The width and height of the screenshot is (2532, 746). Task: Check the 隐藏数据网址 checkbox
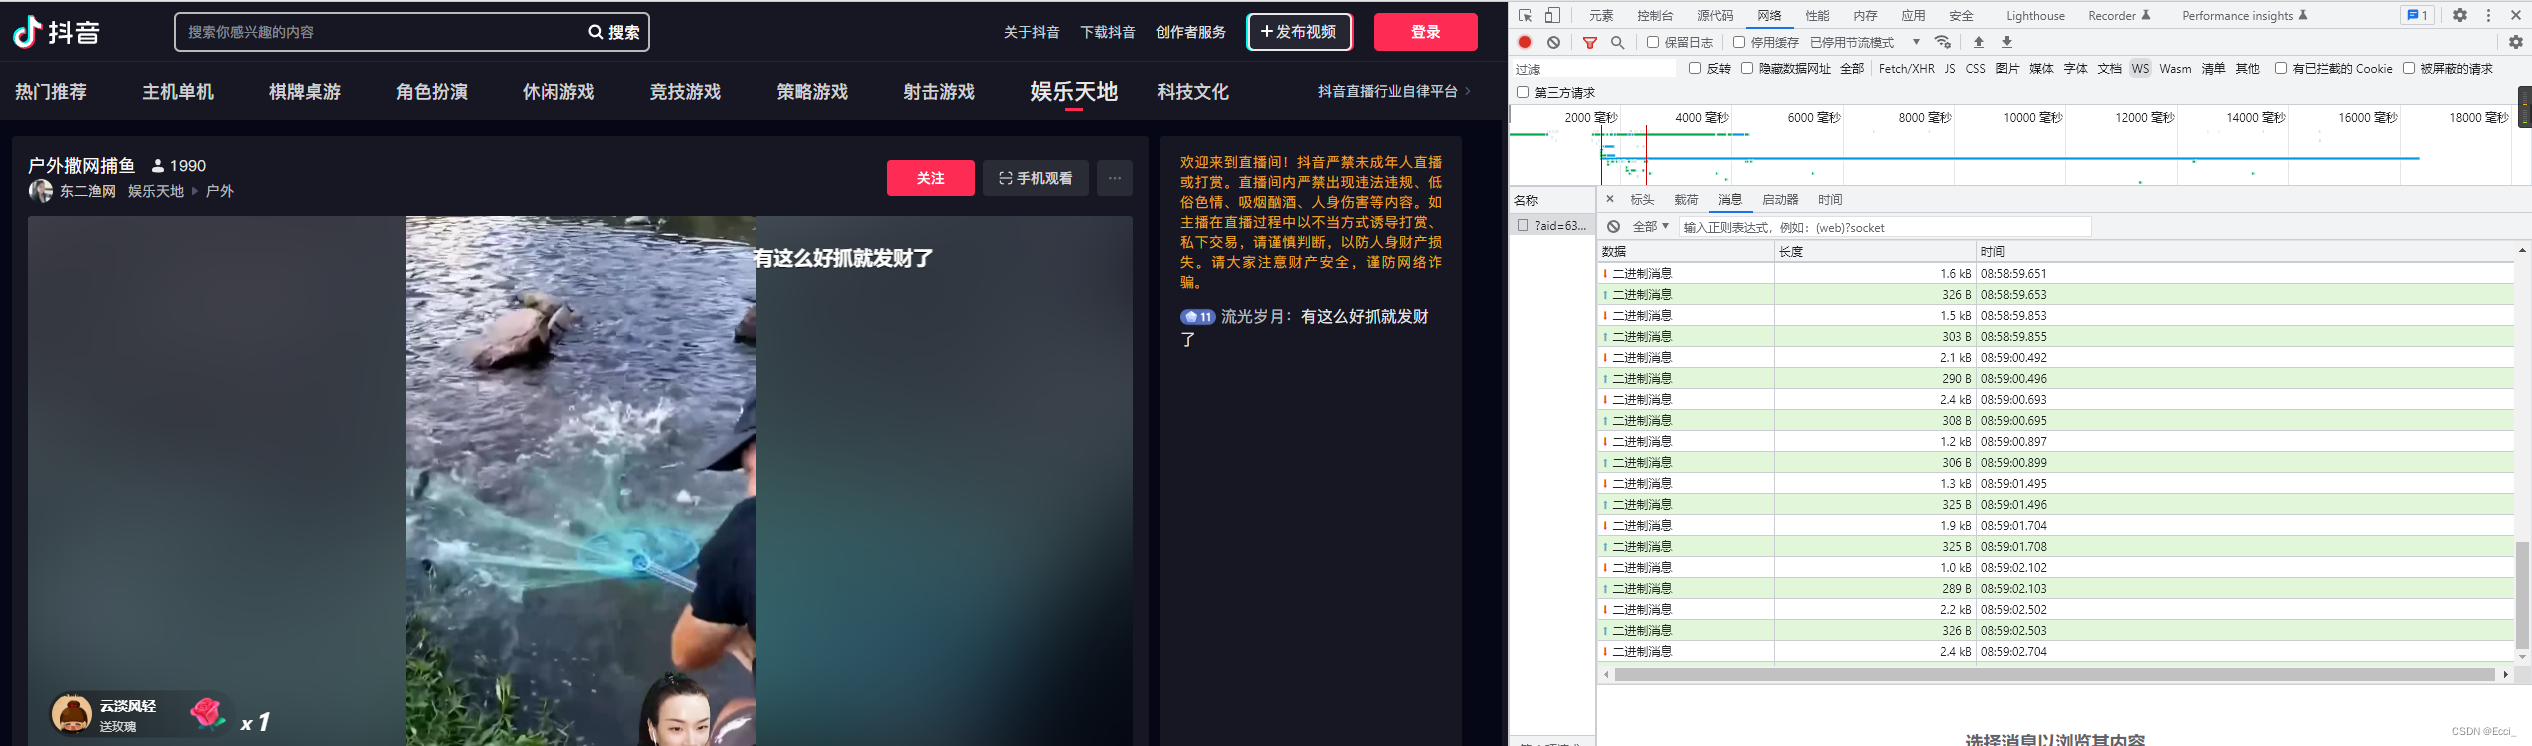pyautogui.click(x=1747, y=68)
